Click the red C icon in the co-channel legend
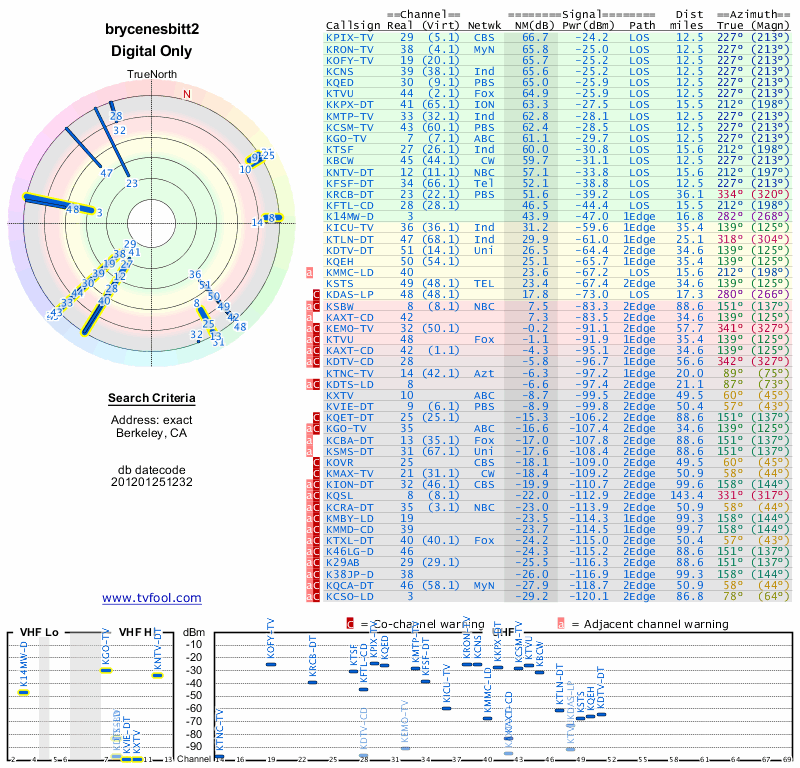This screenshot has height=768, width=800. click(x=350, y=624)
